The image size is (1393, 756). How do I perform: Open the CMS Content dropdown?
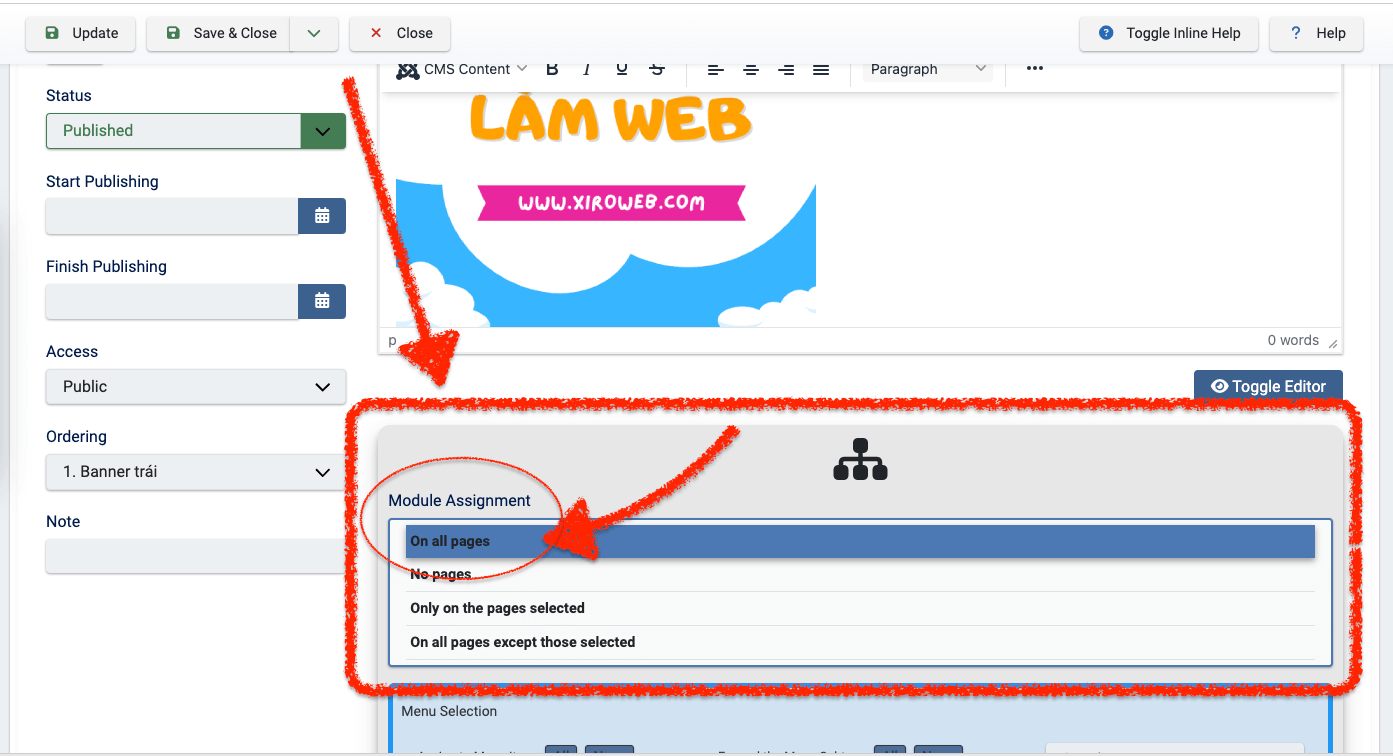point(461,69)
